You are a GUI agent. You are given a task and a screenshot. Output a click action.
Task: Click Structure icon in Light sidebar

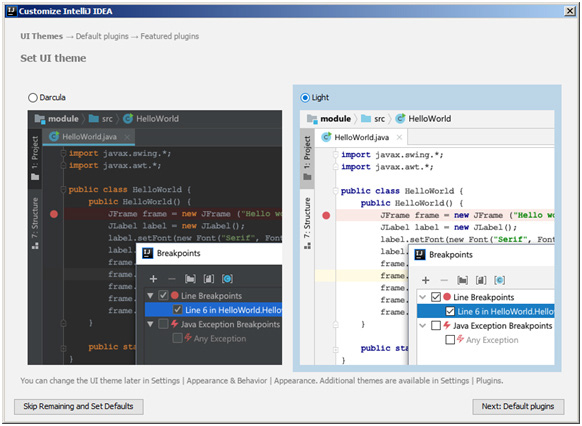point(307,246)
